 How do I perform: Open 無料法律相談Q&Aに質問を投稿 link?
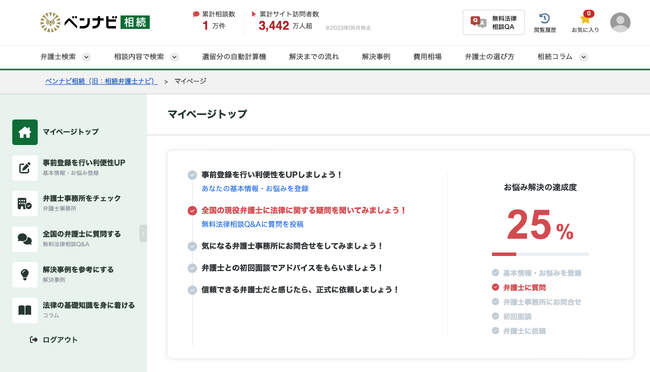point(252,224)
